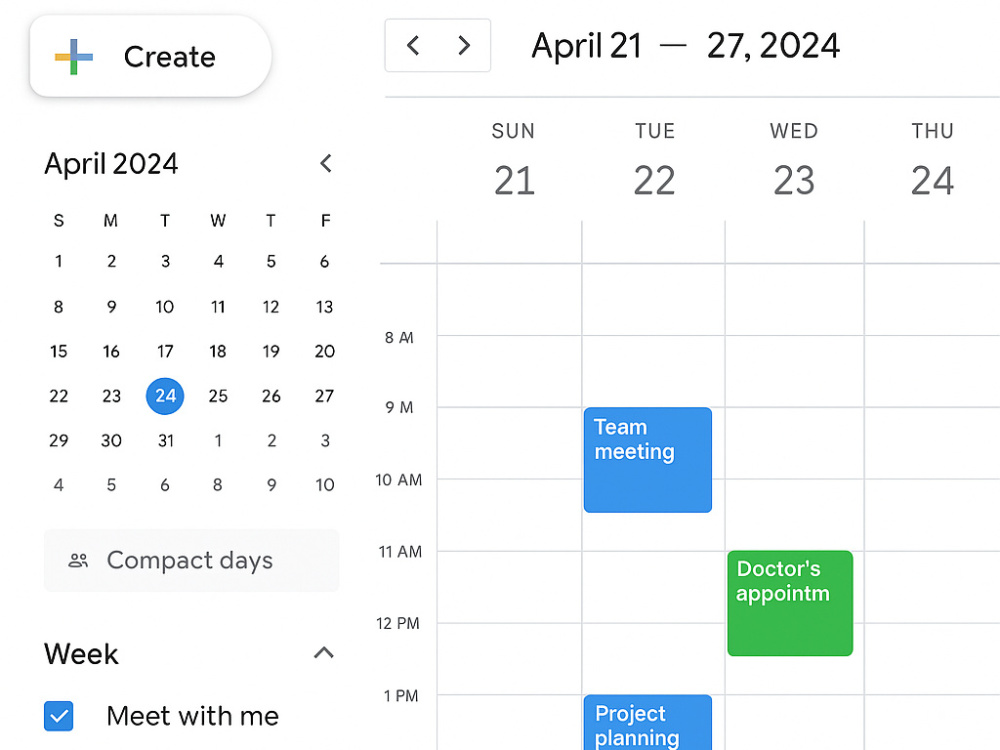Click the people icon beside Compact days
1000x750 pixels.
[78, 561]
